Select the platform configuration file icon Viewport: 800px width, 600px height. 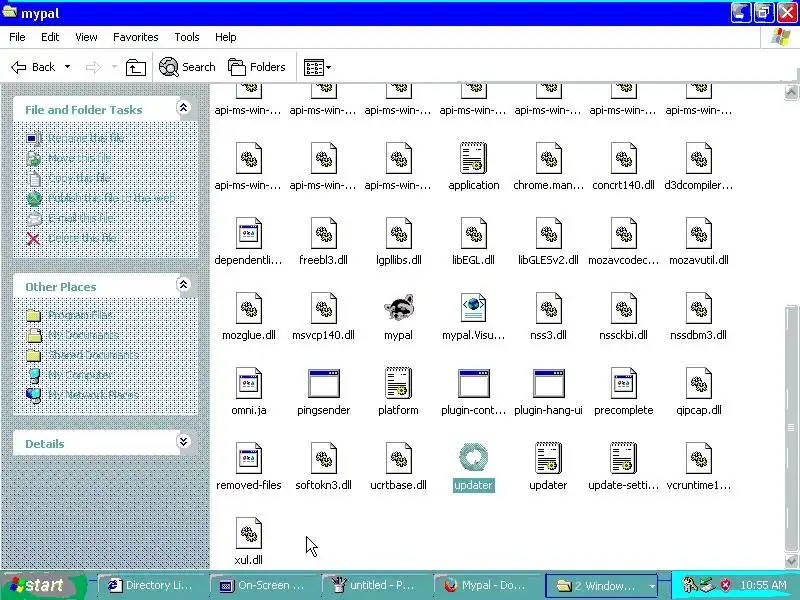pos(398,383)
